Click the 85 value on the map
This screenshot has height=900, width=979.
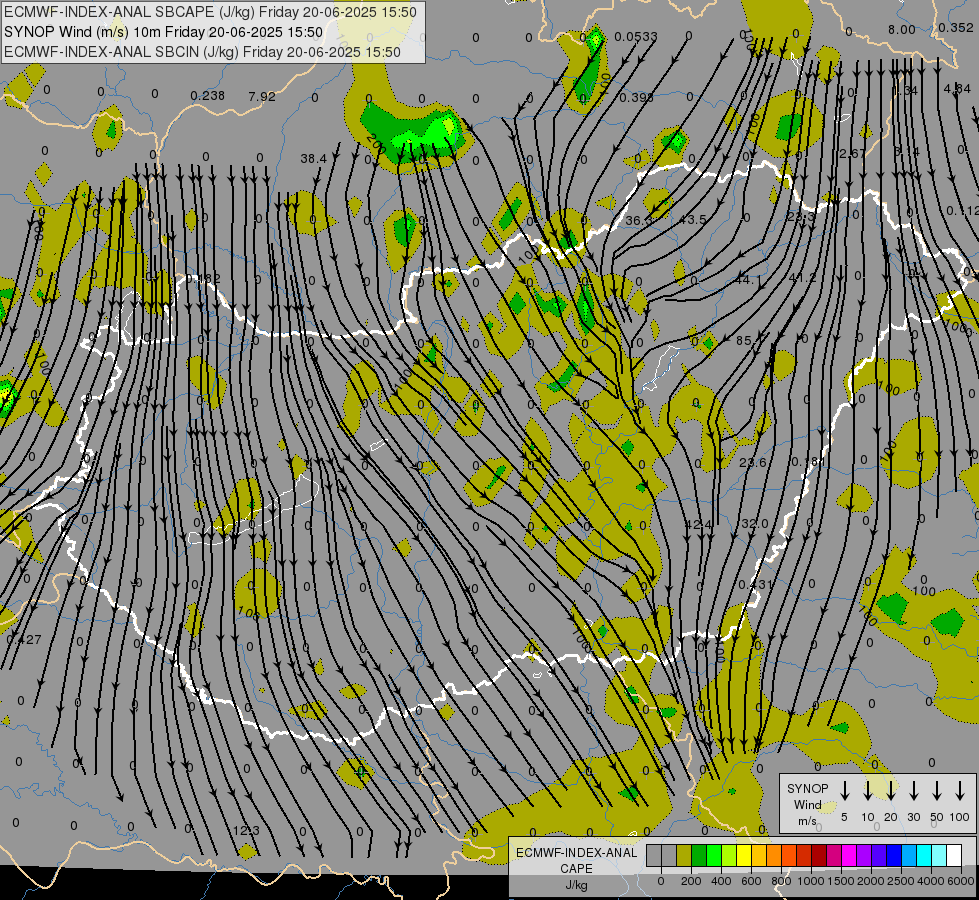pyautogui.click(x=744, y=340)
